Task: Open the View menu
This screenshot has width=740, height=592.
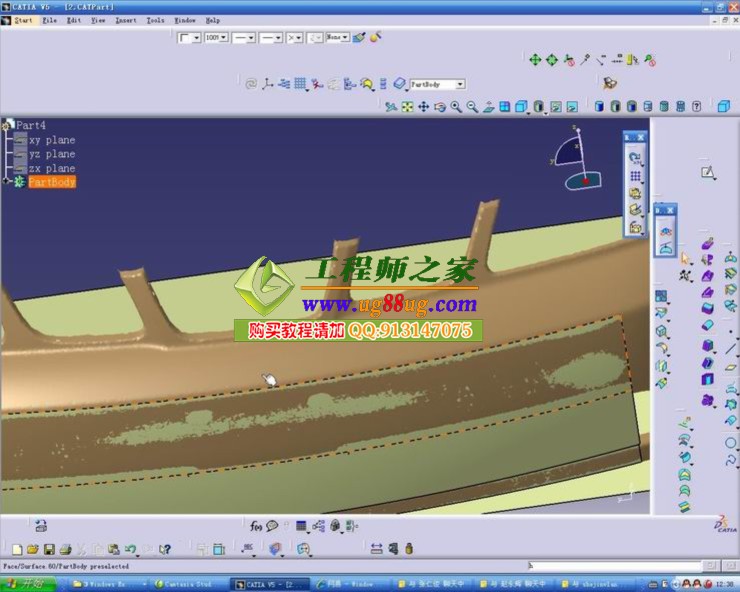Action: click(x=98, y=20)
